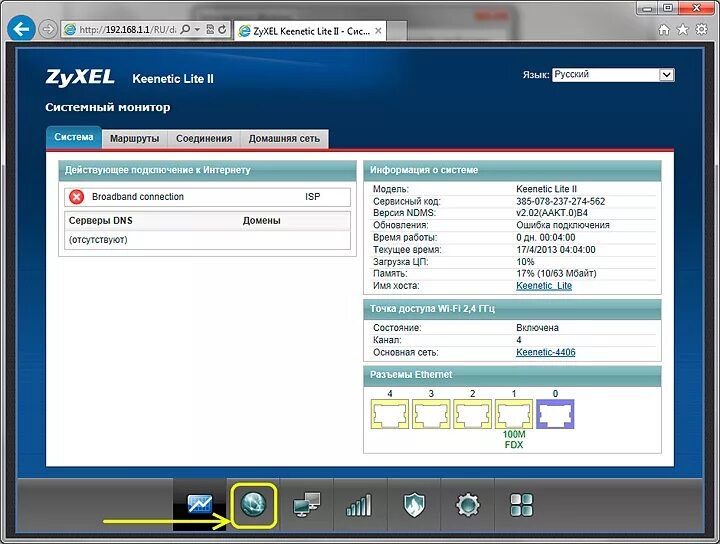This screenshot has height=544, width=720.
Task: Click the Wi-Fi state value Включена
Action: pos(537,328)
